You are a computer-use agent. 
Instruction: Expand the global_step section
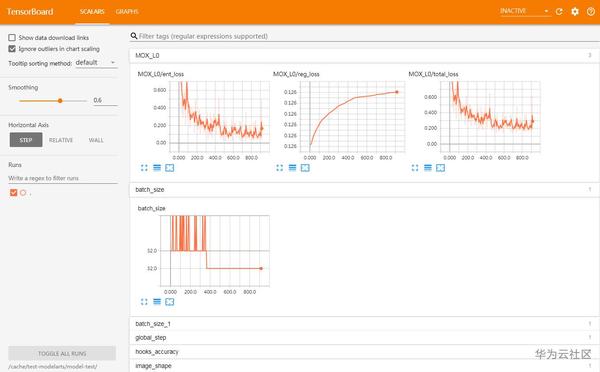[x=364, y=338]
